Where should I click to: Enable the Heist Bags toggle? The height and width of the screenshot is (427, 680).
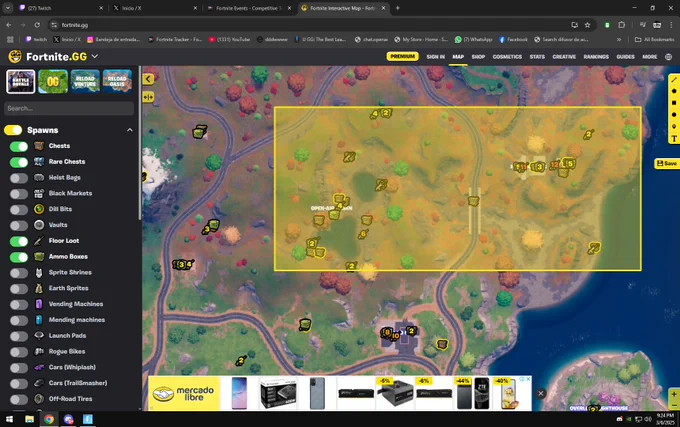pyautogui.click(x=19, y=178)
